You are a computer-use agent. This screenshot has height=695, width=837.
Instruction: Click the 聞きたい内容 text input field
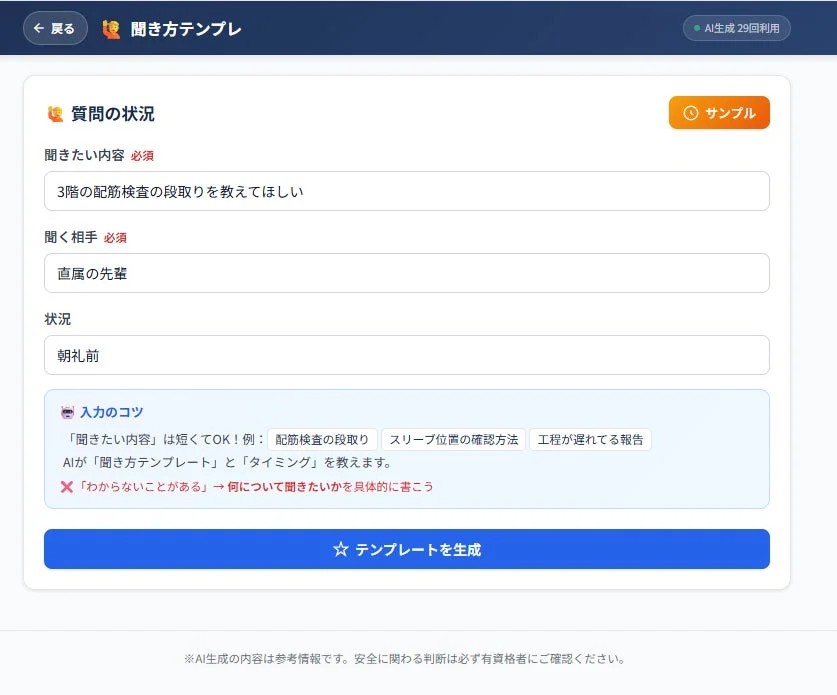click(405, 192)
